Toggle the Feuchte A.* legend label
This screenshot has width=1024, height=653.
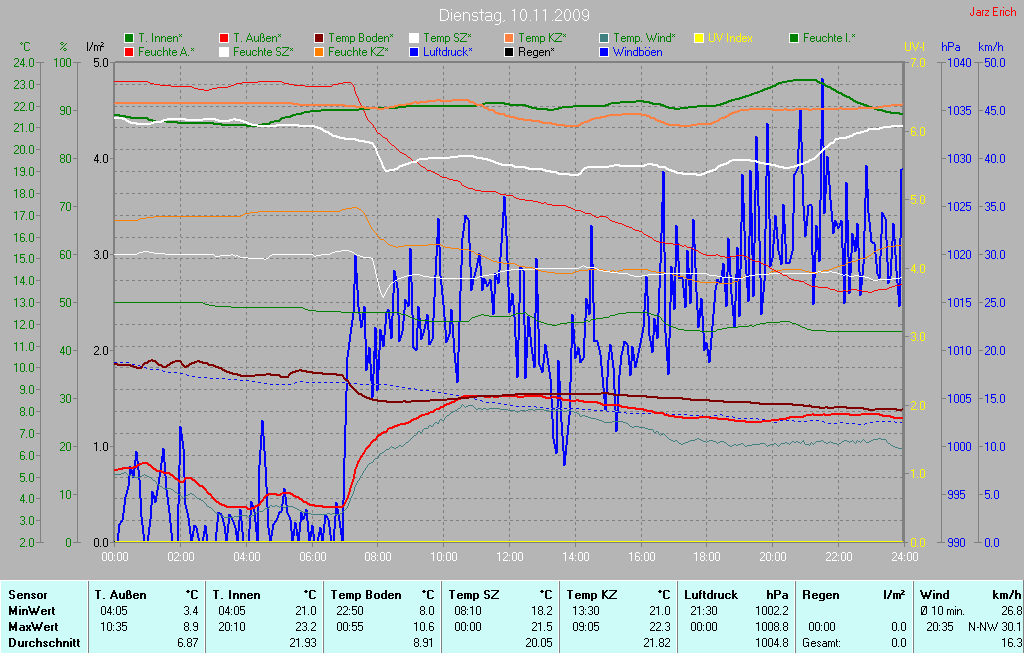pyautogui.click(x=166, y=51)
